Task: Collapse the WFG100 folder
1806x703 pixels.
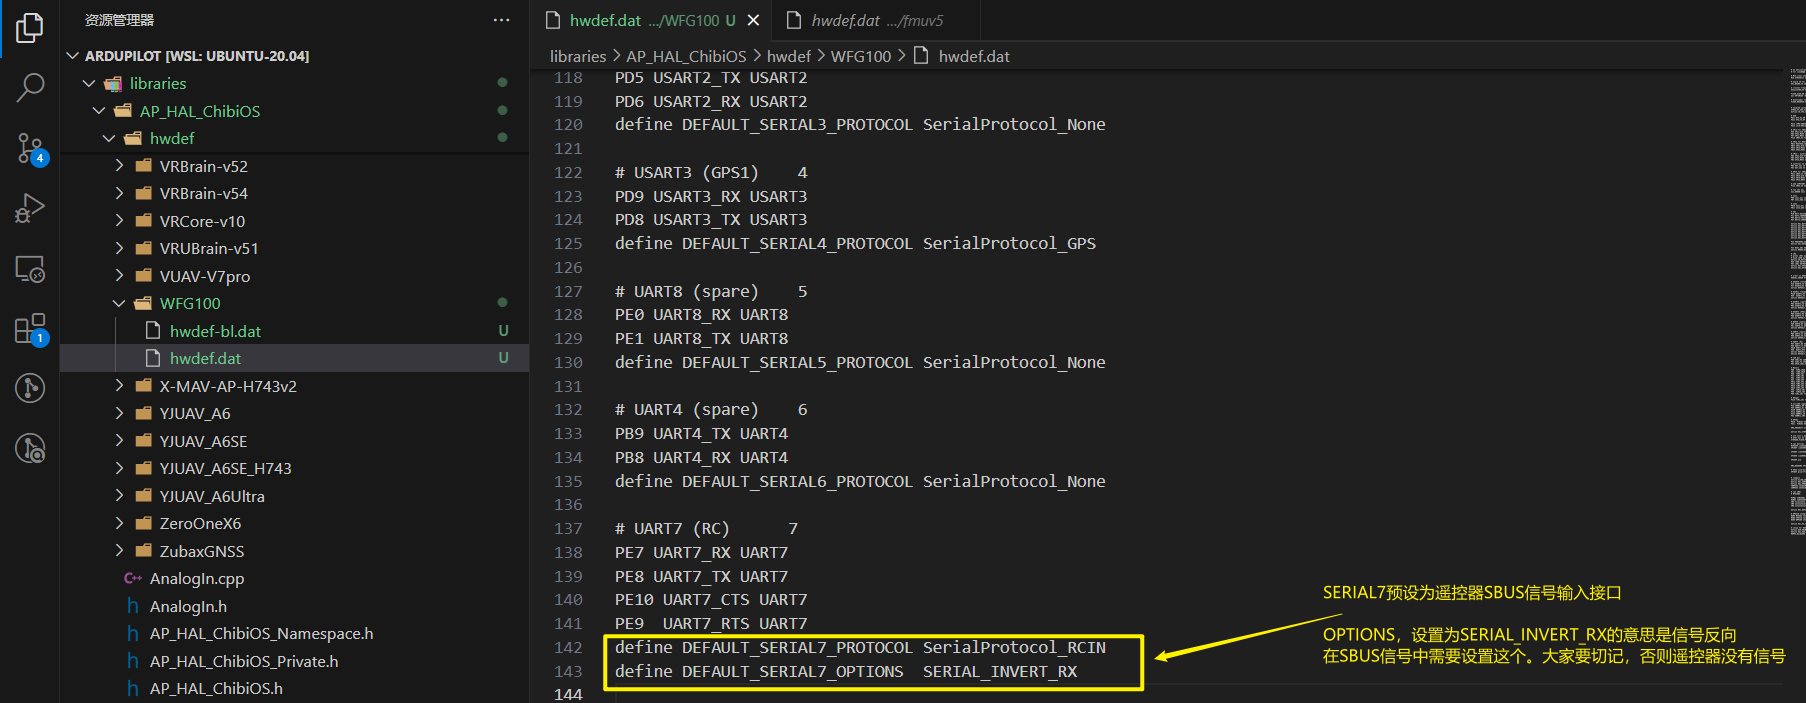Action: pos(119,303)
